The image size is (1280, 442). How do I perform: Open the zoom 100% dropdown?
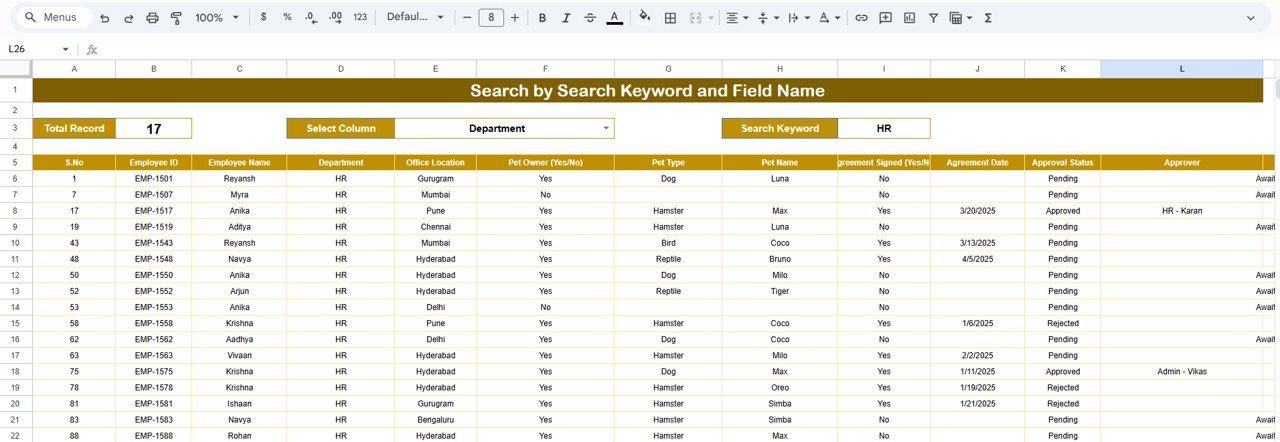tap(216, 18)
